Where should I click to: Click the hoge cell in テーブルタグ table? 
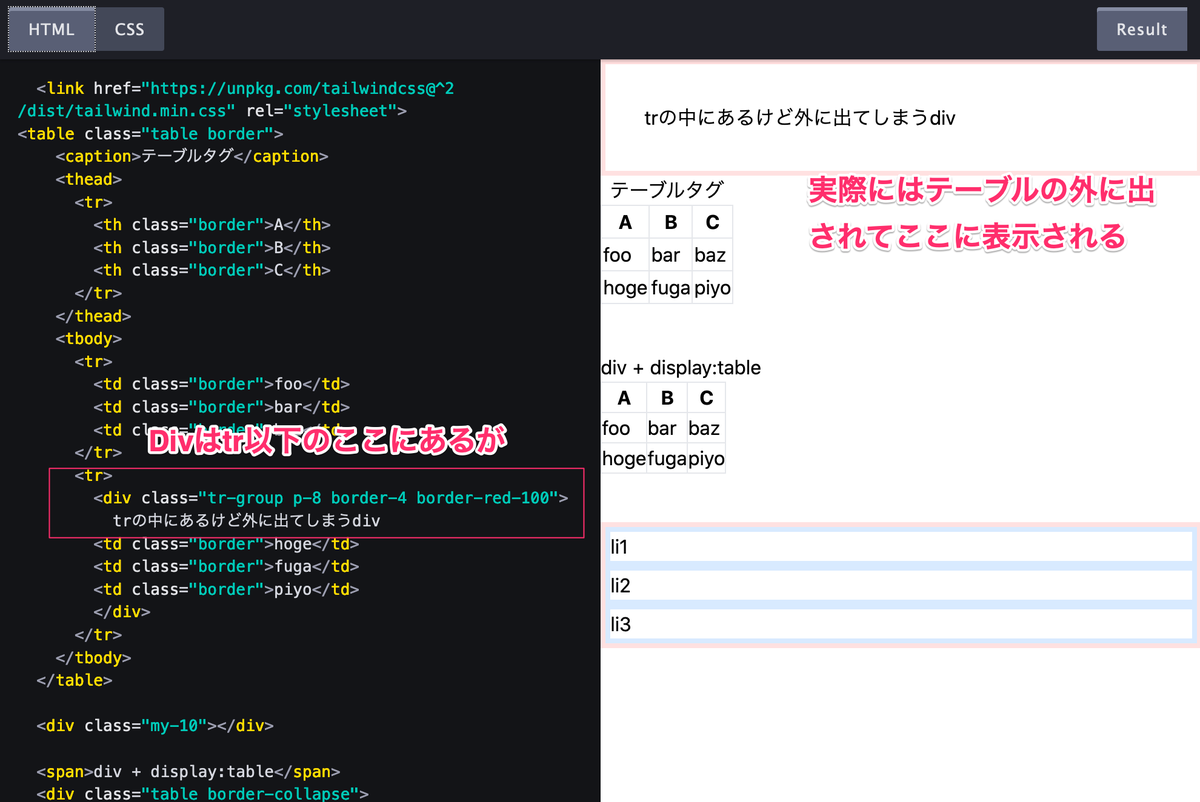tap(625, 288)
